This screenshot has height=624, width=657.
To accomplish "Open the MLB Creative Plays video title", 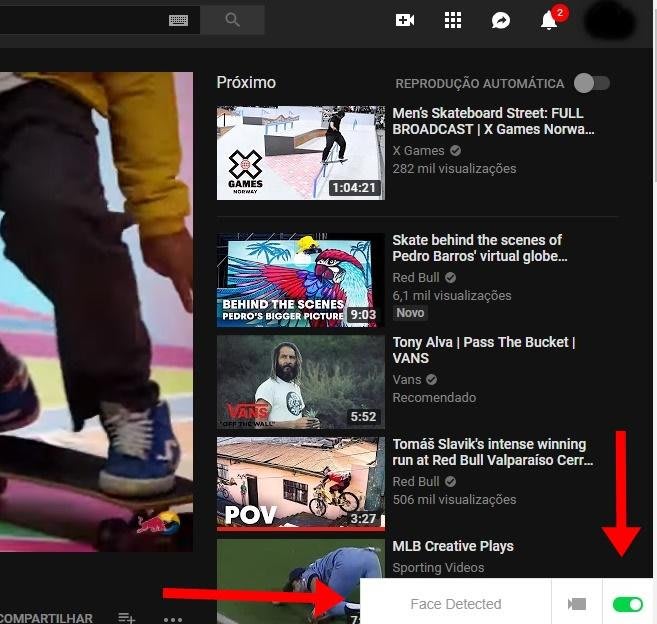I will (453, 546).
